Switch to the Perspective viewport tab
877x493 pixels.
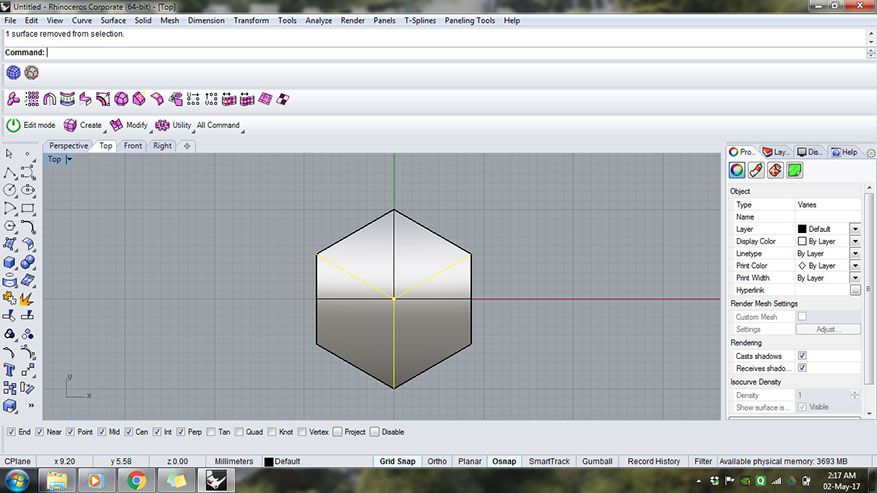[68, 146]
